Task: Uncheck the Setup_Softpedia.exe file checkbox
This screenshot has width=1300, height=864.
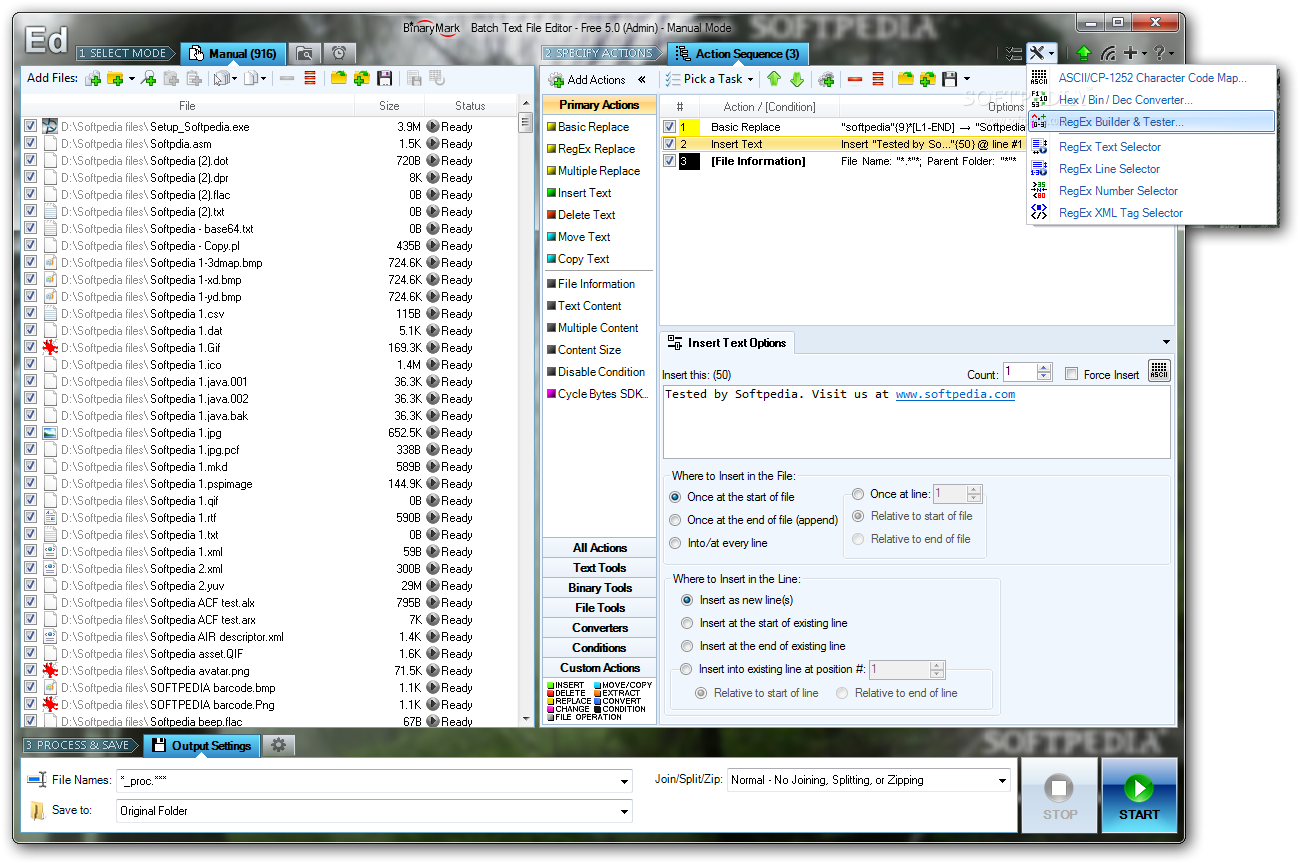Action: click(x=30, y=127)
